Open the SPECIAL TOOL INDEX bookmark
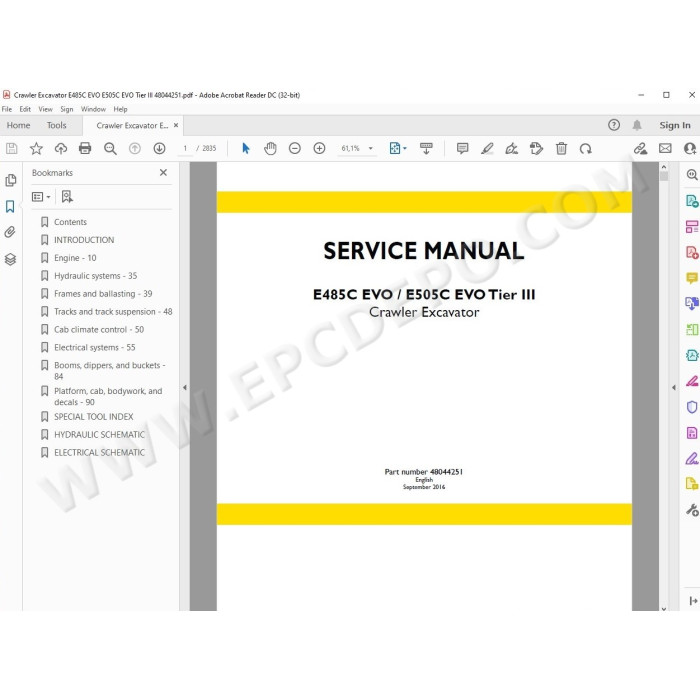 click(94, 417)
